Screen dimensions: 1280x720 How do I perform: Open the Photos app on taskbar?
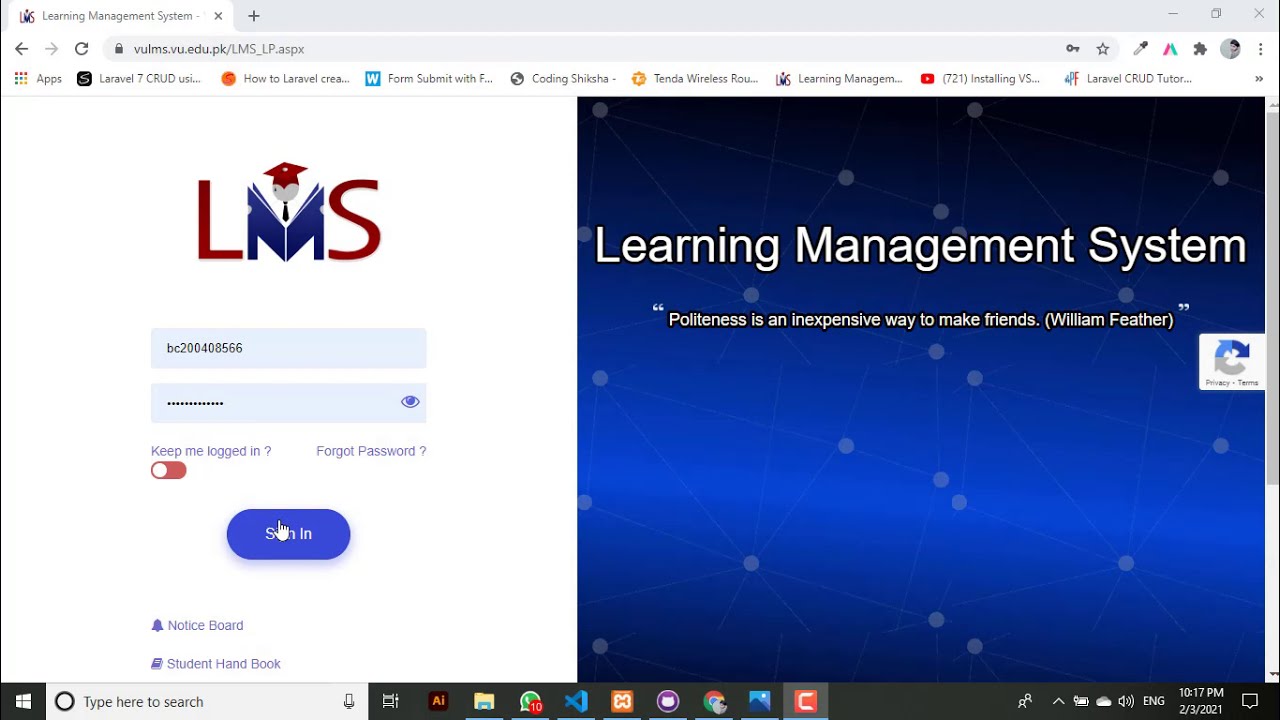click(x=760, y=702)
